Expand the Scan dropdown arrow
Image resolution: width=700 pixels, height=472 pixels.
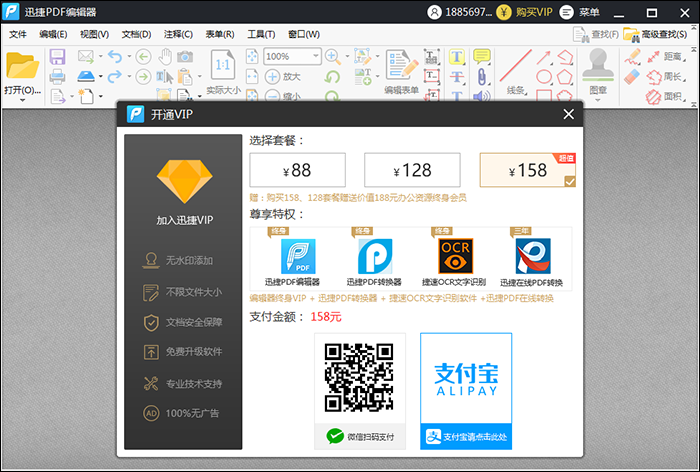click(100, 77)
